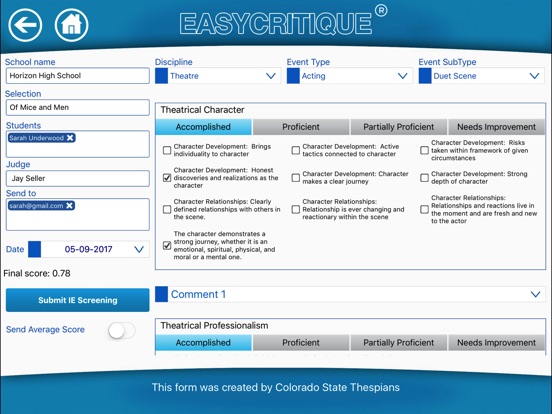The image size is (552, 414).
Task: Go to the home screen icon
Action: pyautogui.click(x=71, y=25)
